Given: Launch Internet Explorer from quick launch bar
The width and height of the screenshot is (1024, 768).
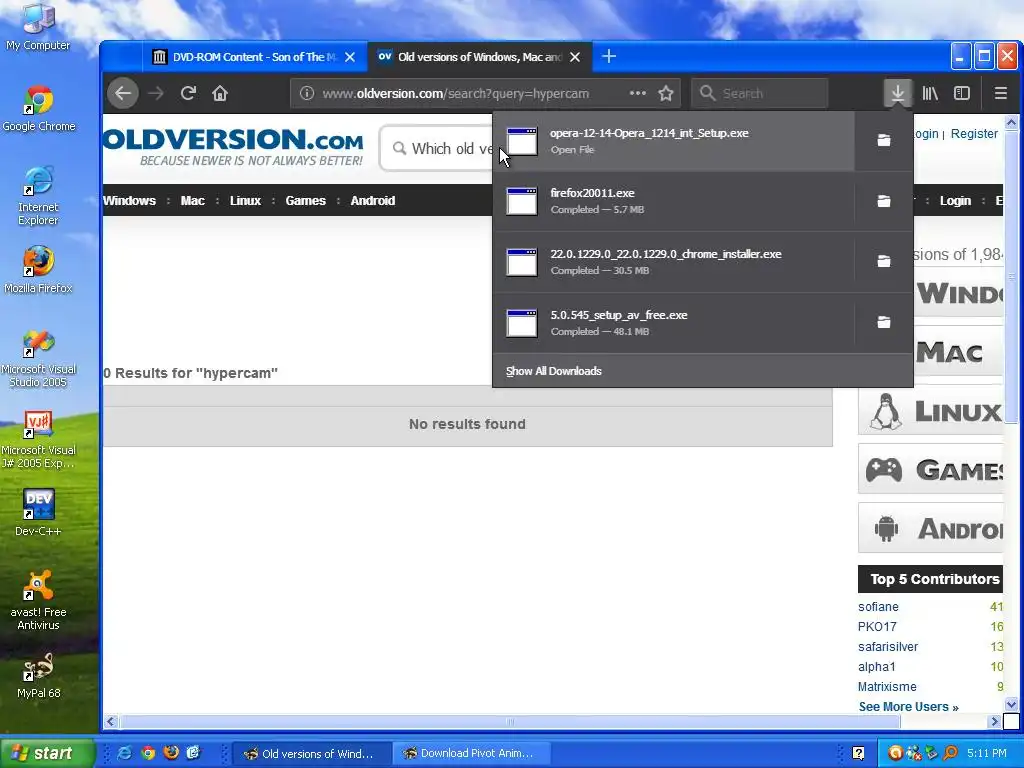Looking at the screenshot, I should click(123, 753).
